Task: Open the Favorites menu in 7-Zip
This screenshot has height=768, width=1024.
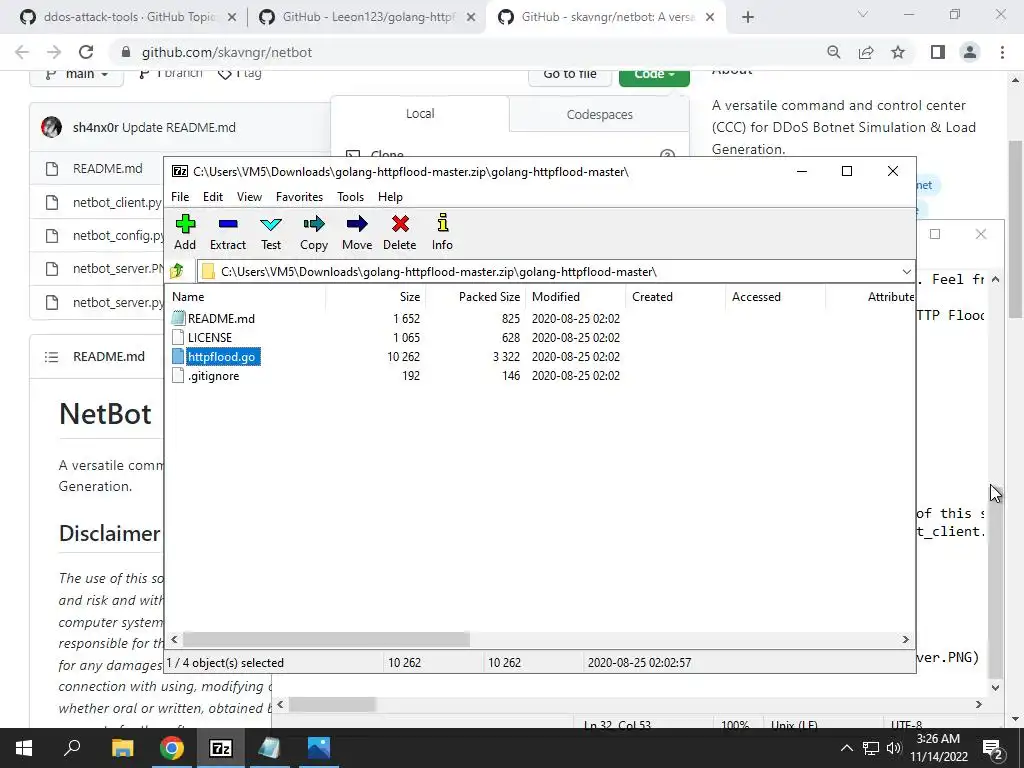Action: 299,197
